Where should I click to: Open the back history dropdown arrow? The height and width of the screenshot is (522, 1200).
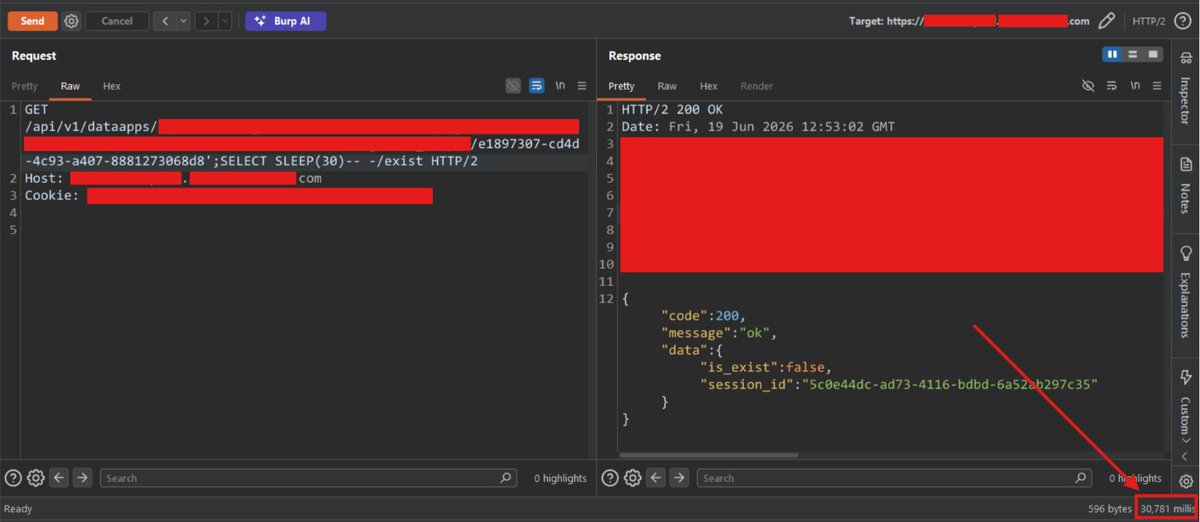tap(183, 20)
